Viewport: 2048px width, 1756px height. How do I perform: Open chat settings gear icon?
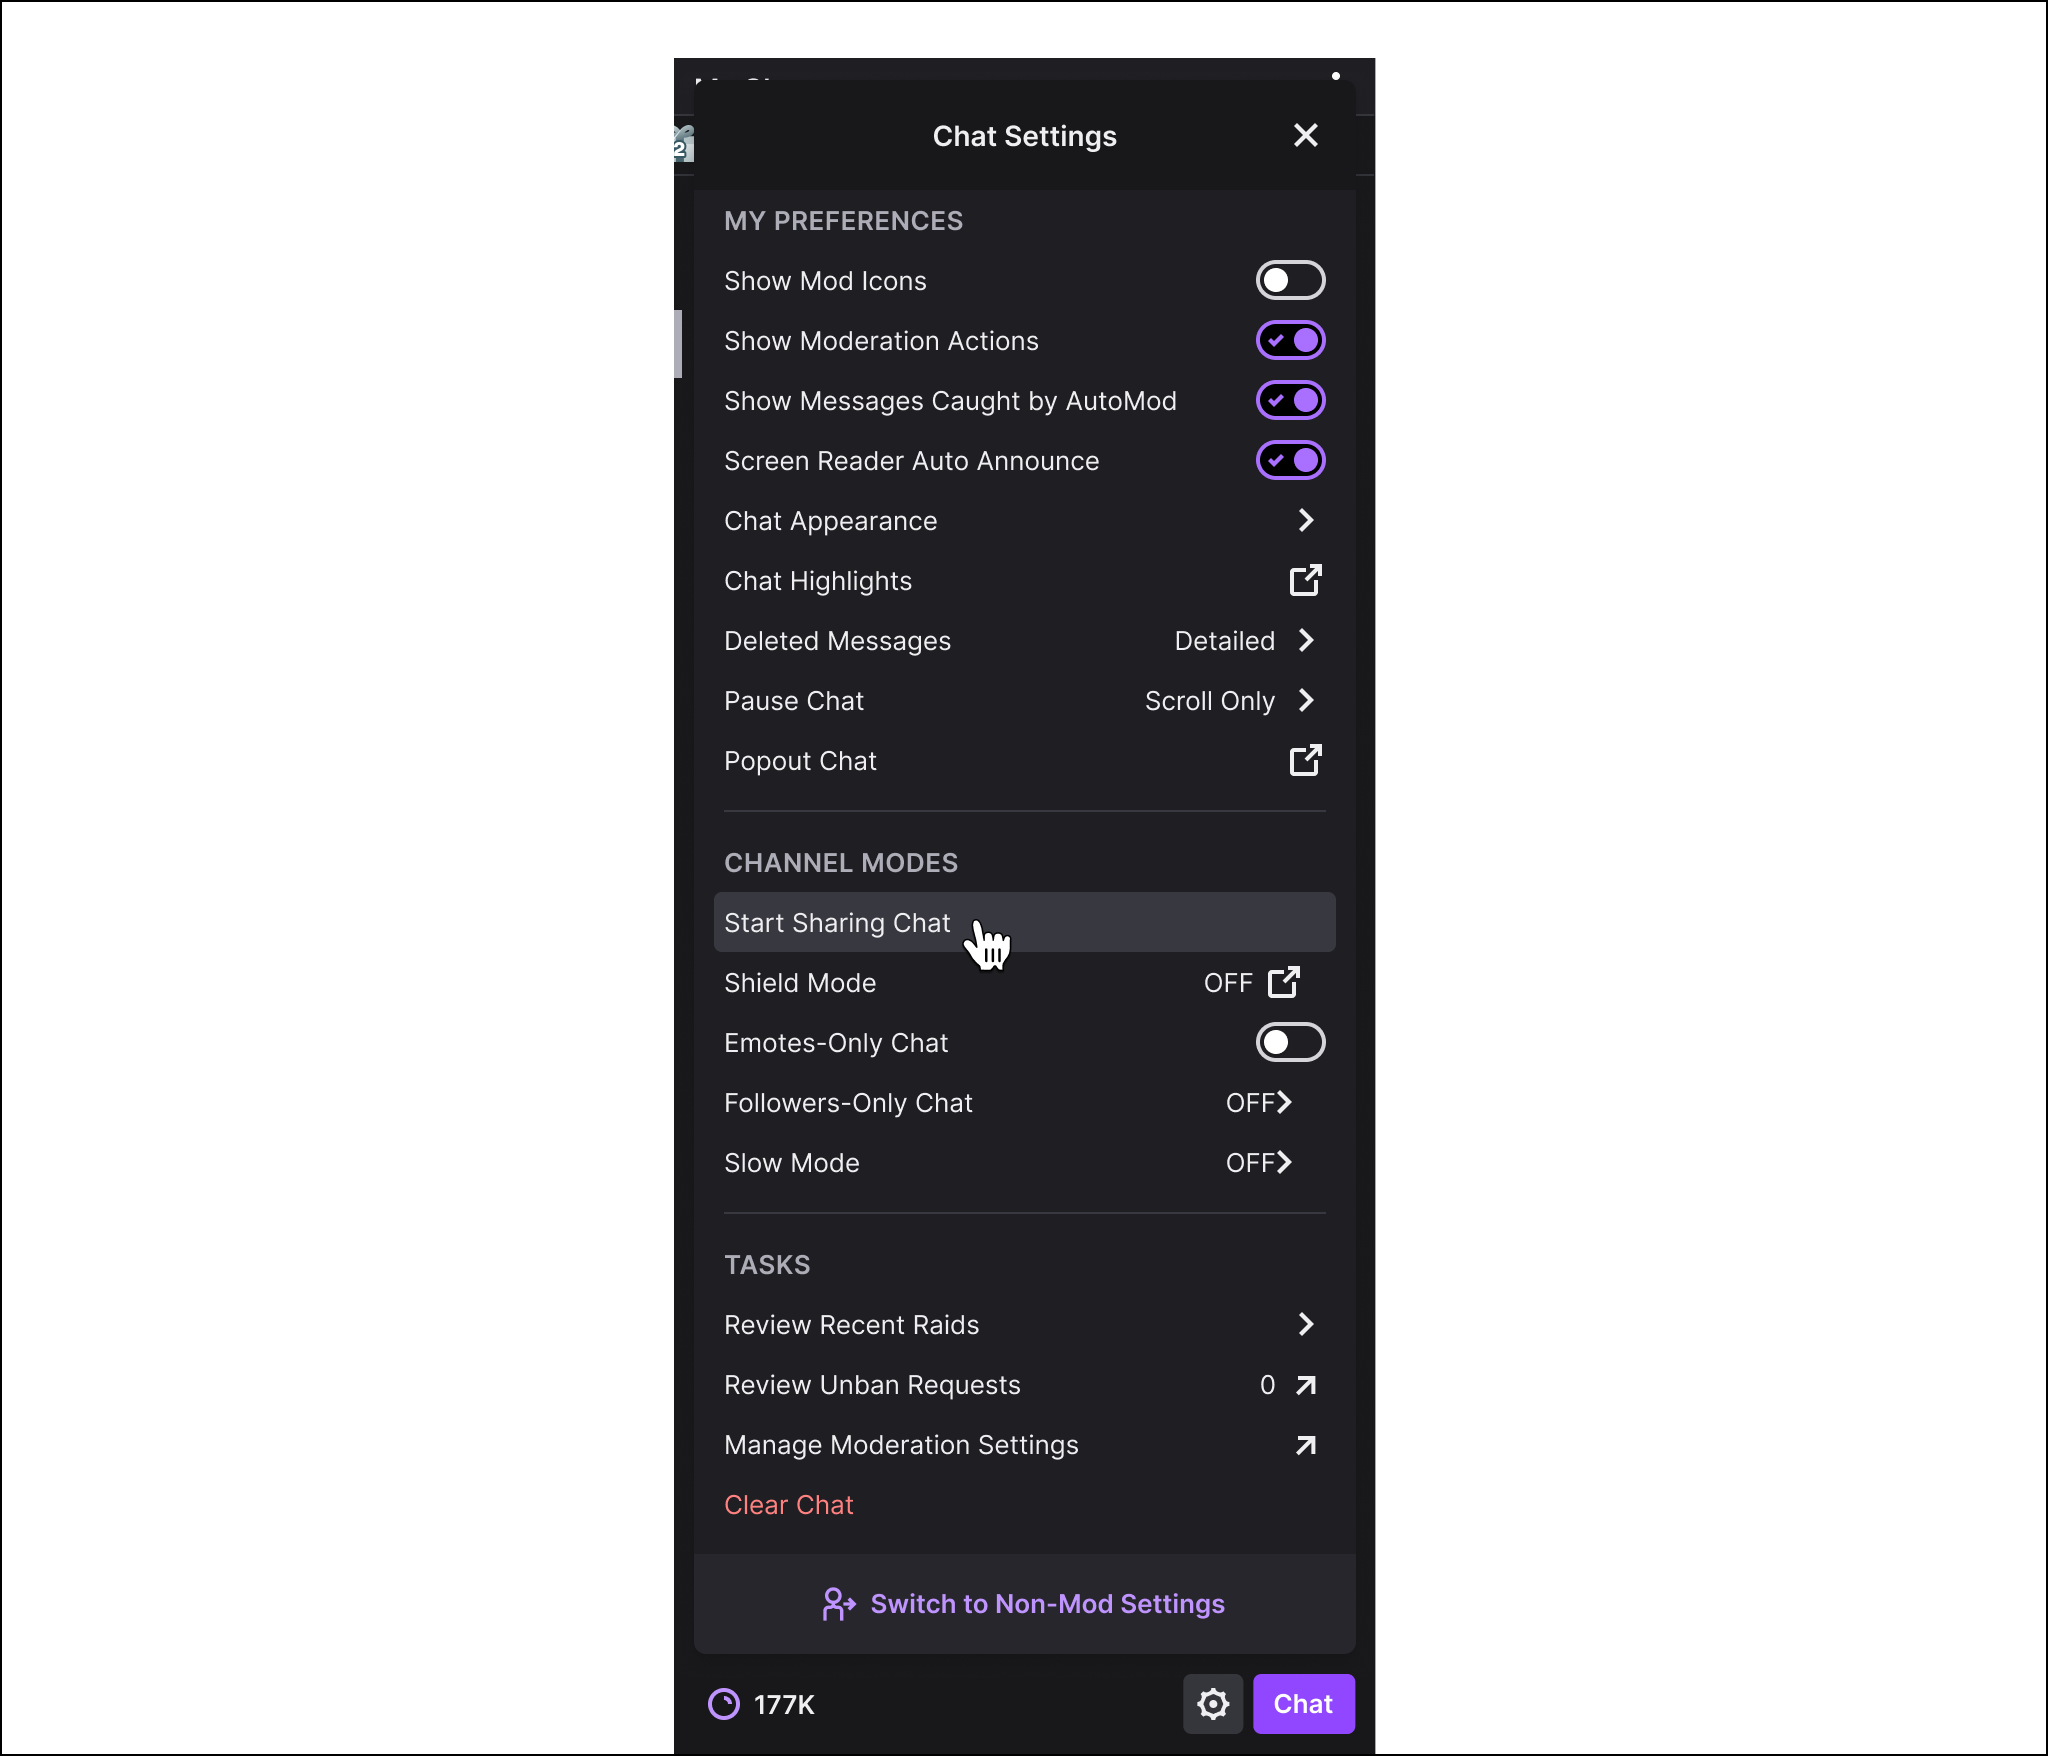click(1213, 1704)
